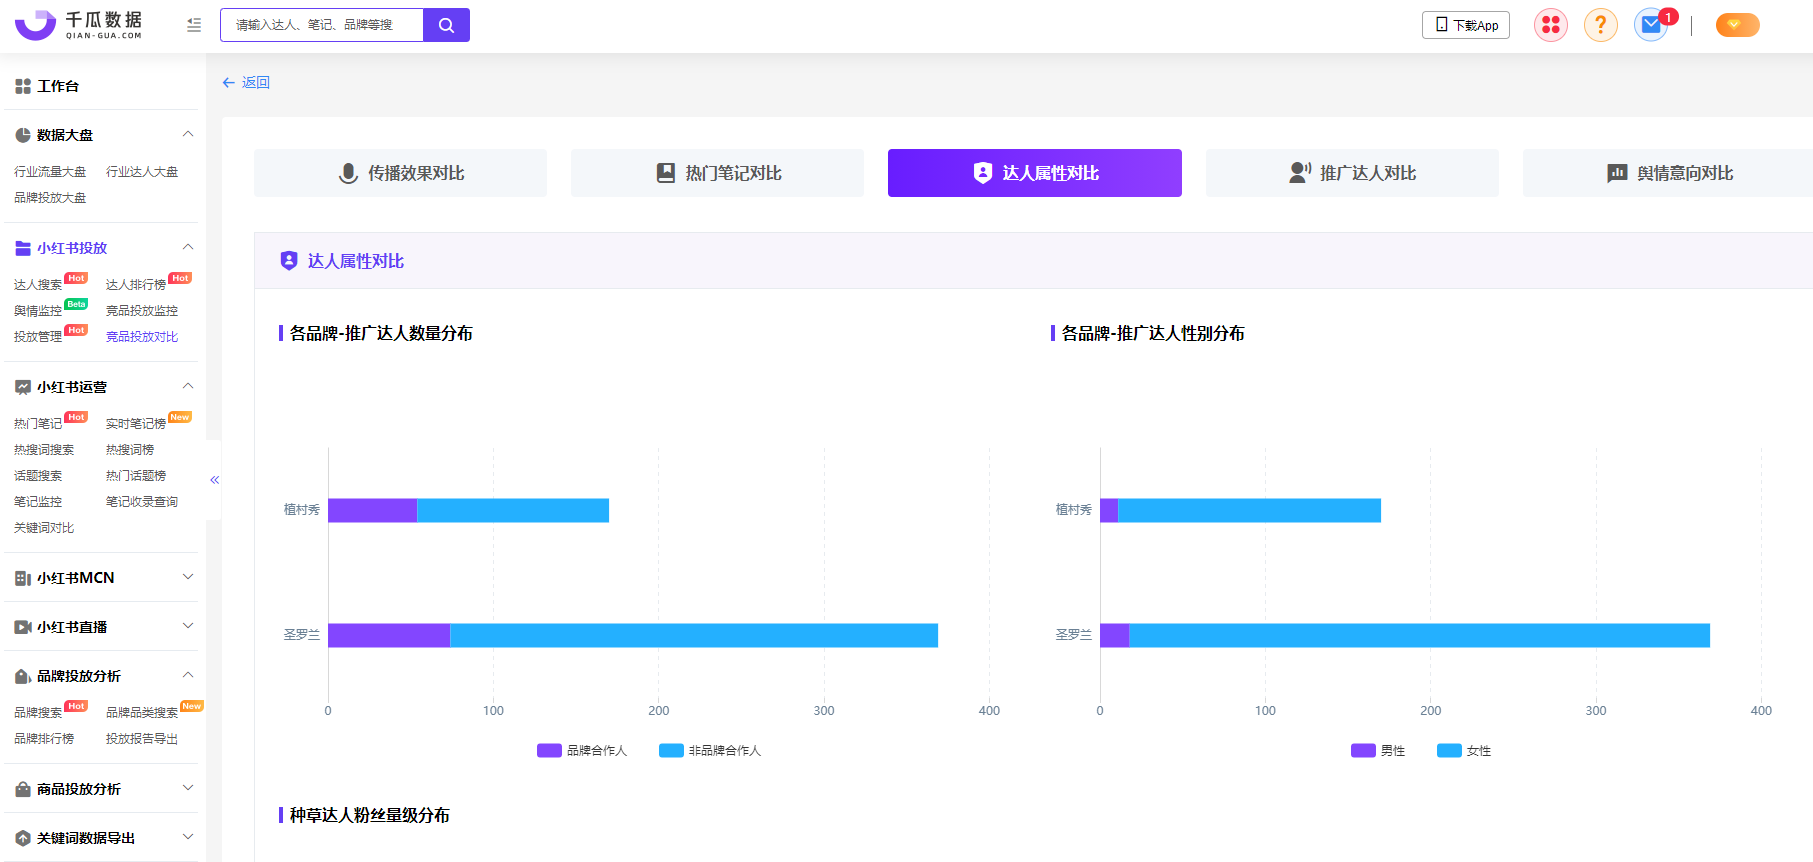Open 舆情监控 link
The height and width of the screenshot is (862, 1813).
coord(38,311)
